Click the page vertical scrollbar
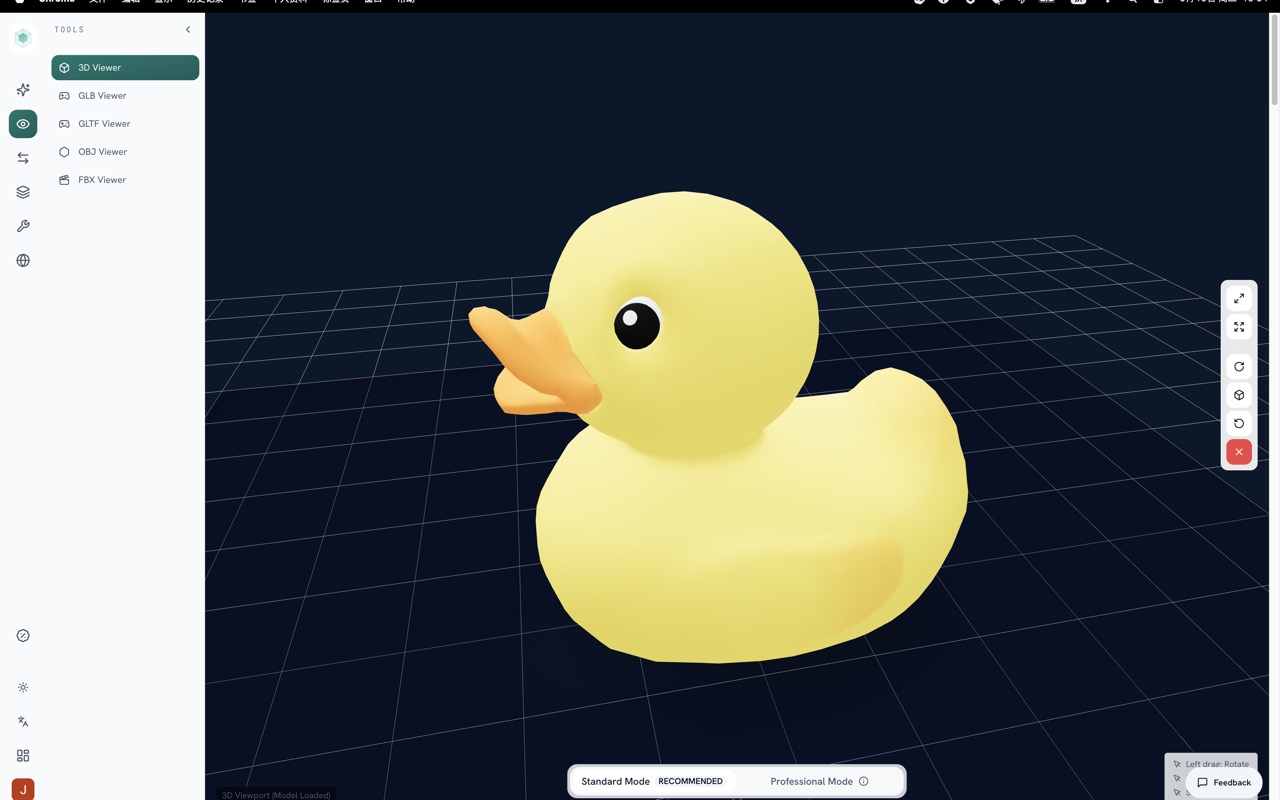The image size is (1280, 800). [x=1274, y=60]
